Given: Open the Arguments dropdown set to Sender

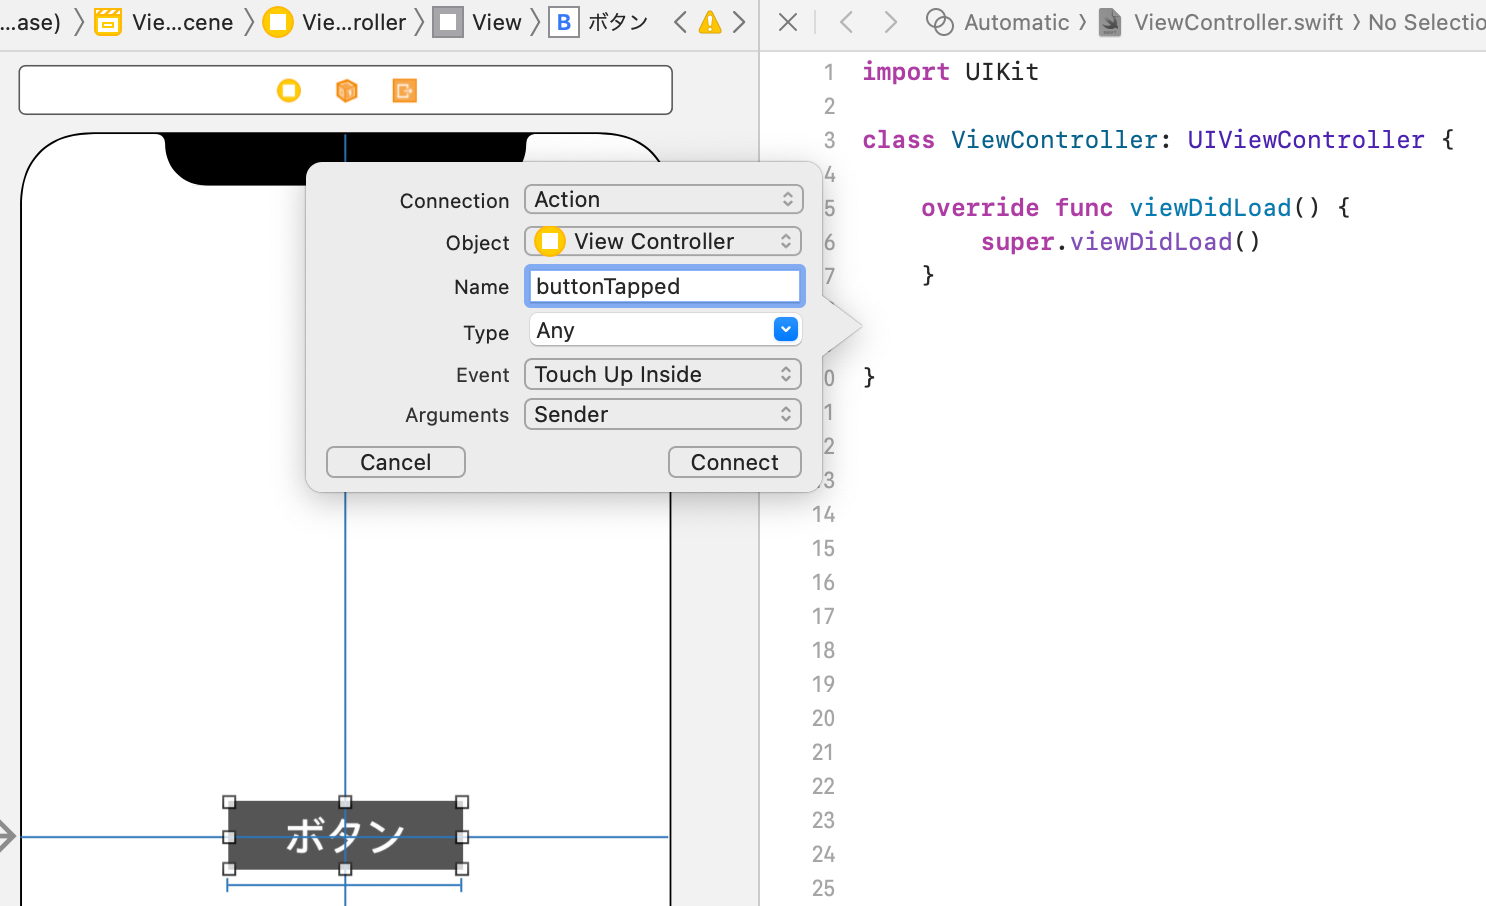Looking at the screenshot, I should point(663,414).
